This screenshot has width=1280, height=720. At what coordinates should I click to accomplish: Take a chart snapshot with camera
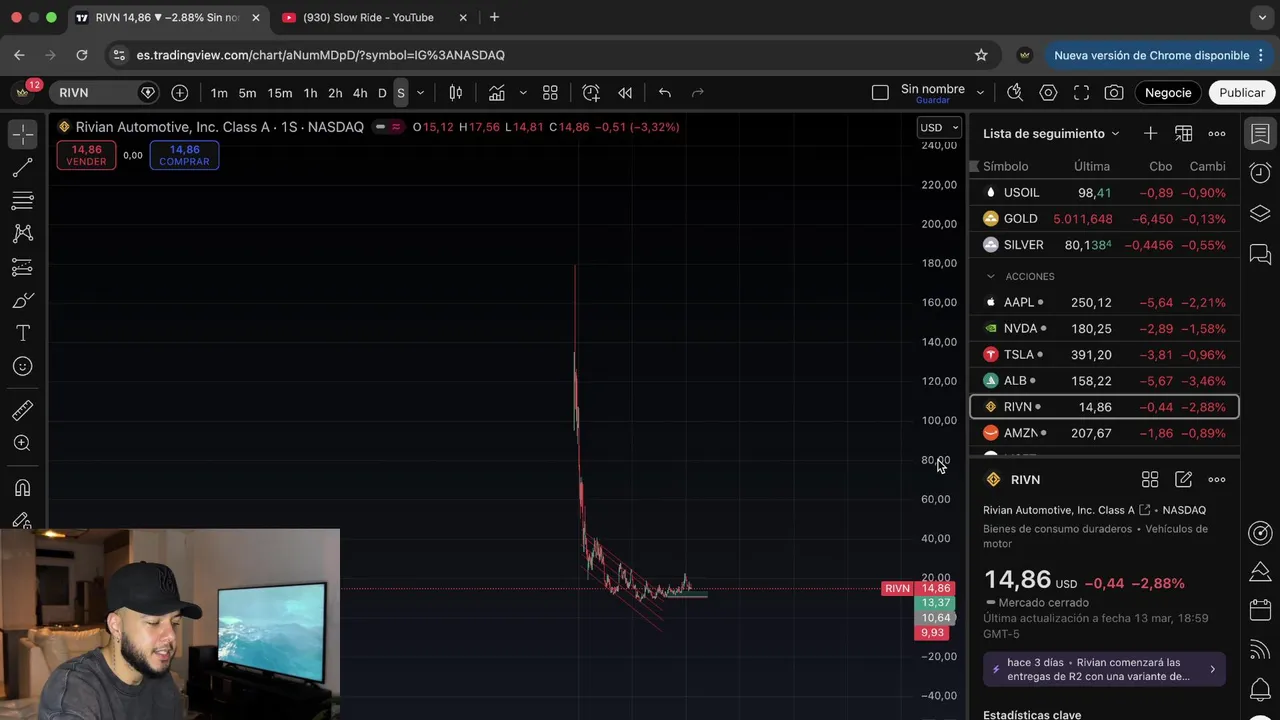1114,93
